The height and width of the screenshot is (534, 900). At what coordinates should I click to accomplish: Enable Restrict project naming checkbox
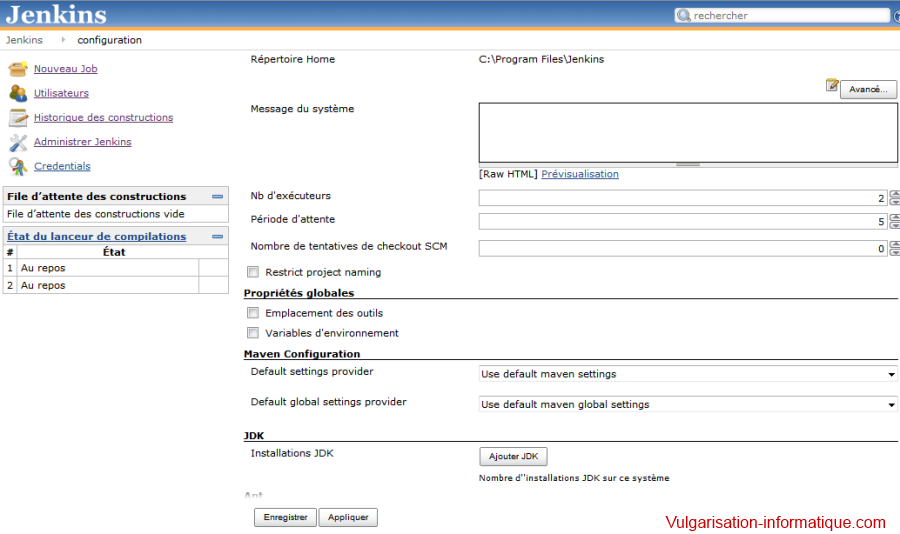point(253,272)
